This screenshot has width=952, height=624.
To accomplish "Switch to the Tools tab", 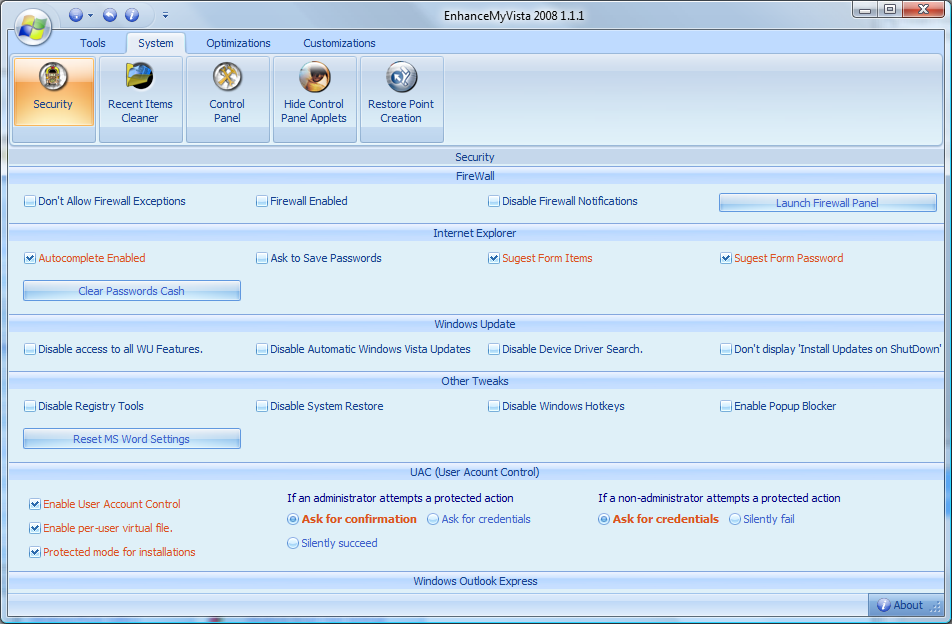I will [x=93, y=43].
